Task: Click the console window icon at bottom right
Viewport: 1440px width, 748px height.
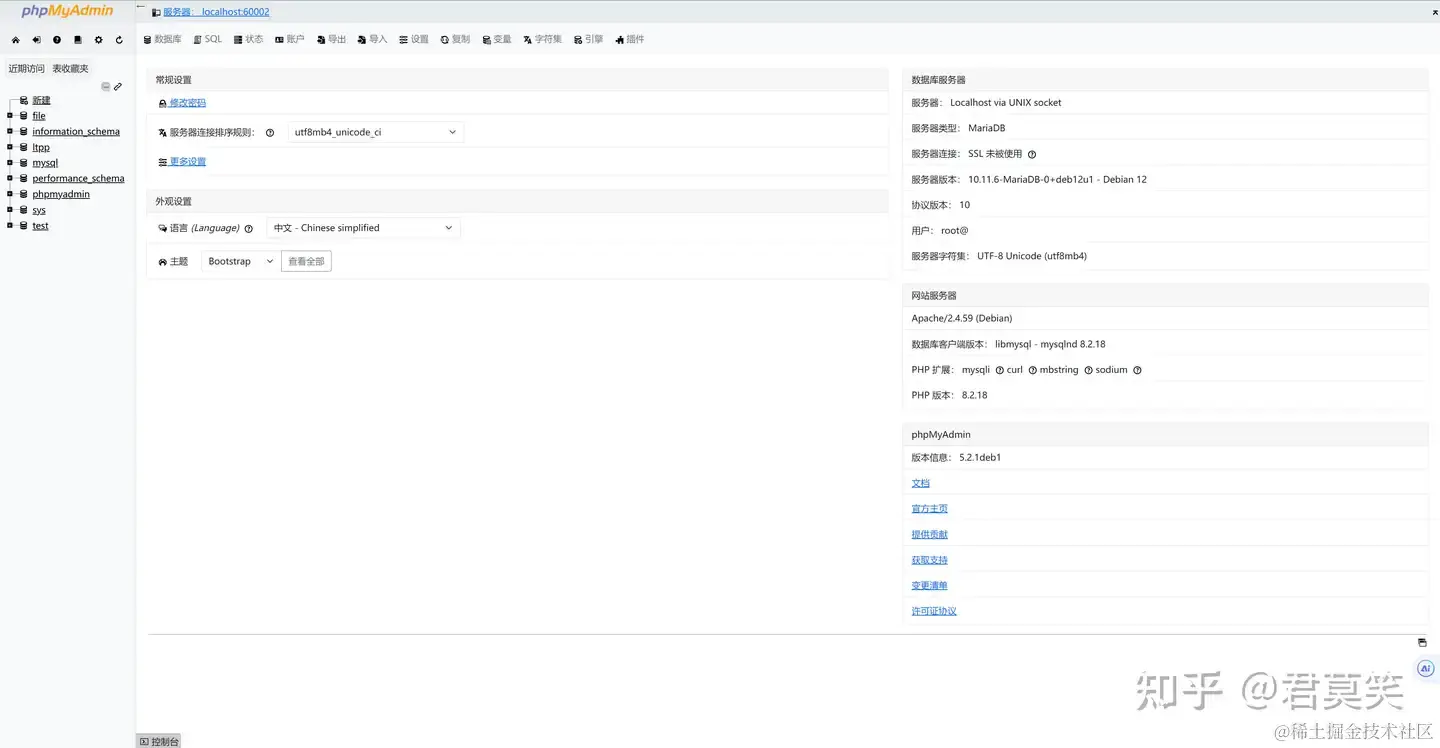Action: [x=1422, y=643]
